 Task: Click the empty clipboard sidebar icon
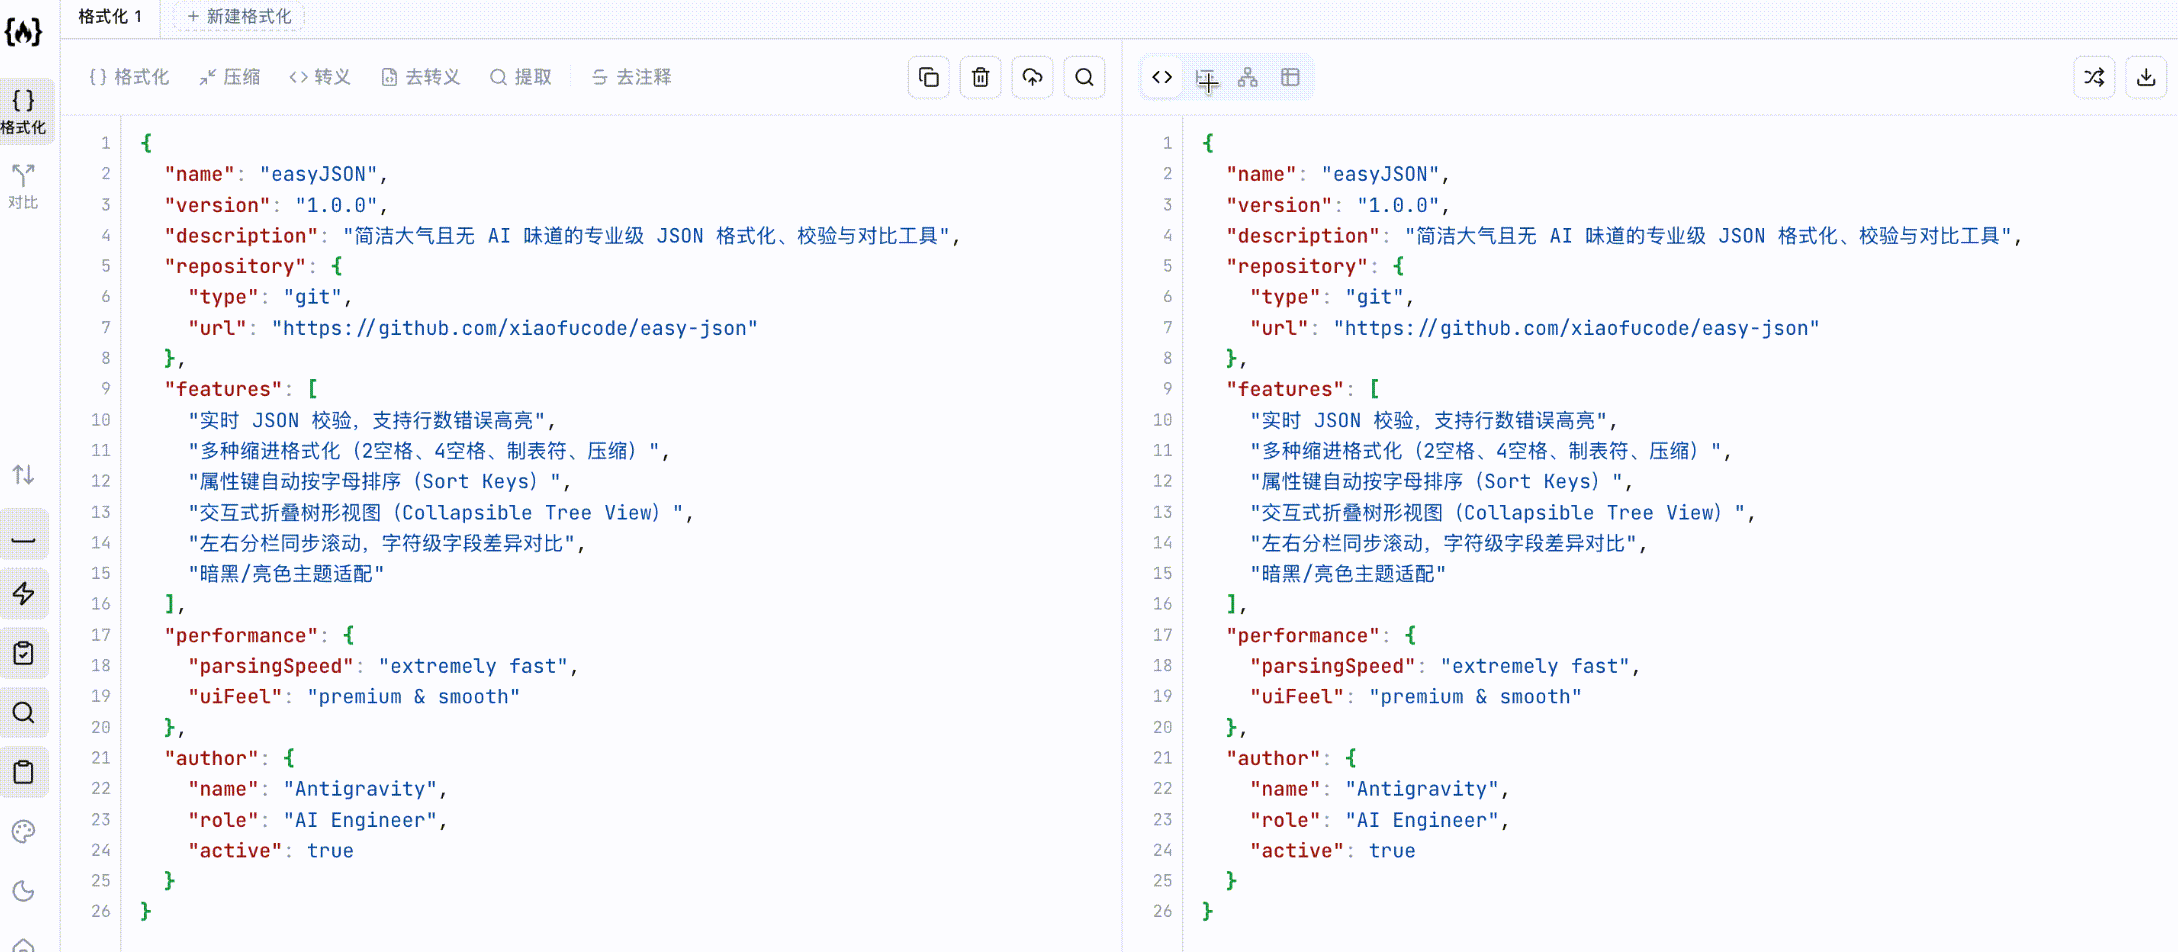[23, 772]
